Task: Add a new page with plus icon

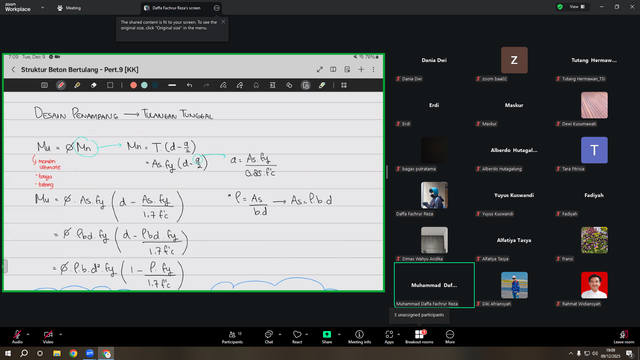Action: tap(361, 70)
